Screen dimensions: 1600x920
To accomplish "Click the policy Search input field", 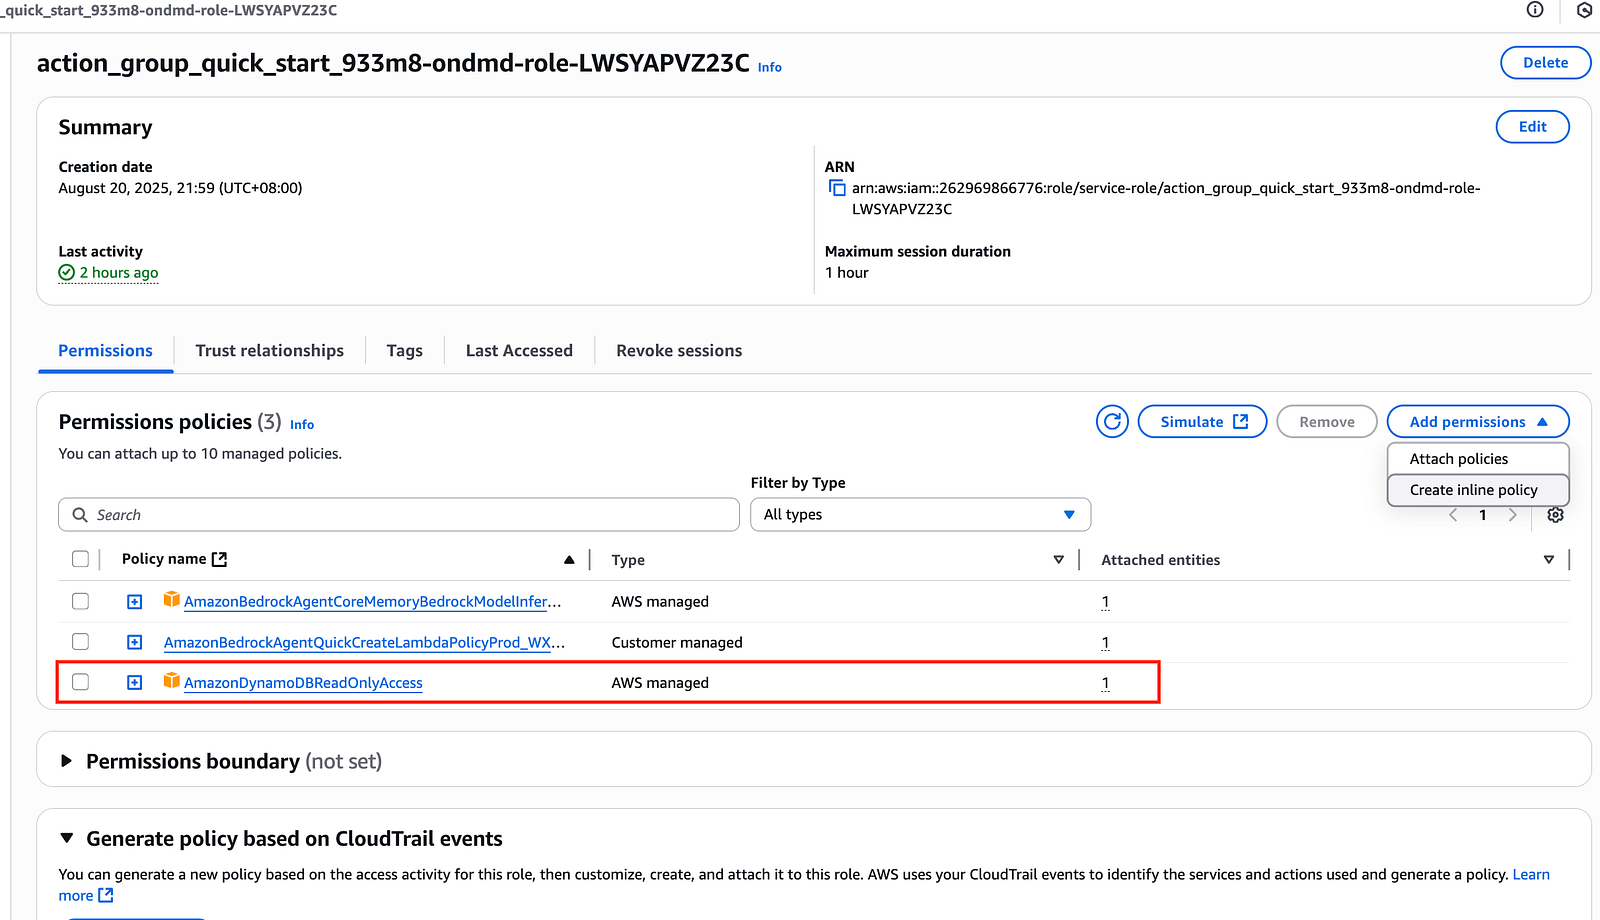I will pos(400,515).
